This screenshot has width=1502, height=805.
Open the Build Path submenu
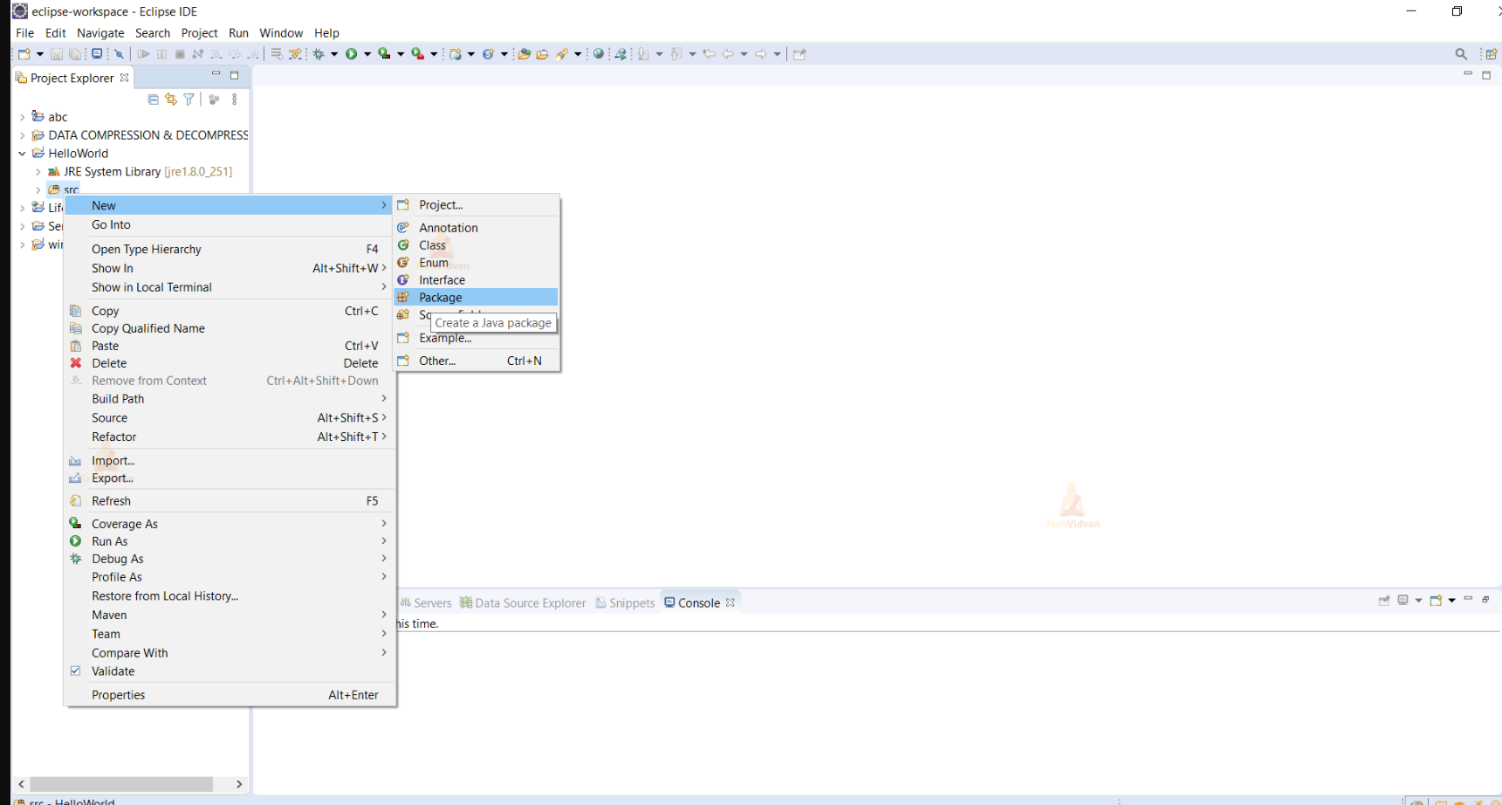(x=229, y=398)
